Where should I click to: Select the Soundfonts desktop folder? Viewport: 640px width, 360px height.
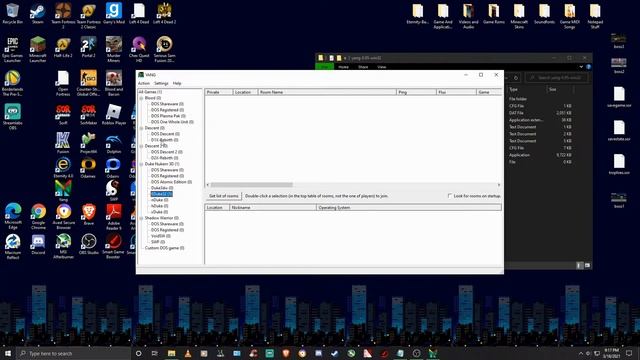pyautogui.click(x=544, y=14)
